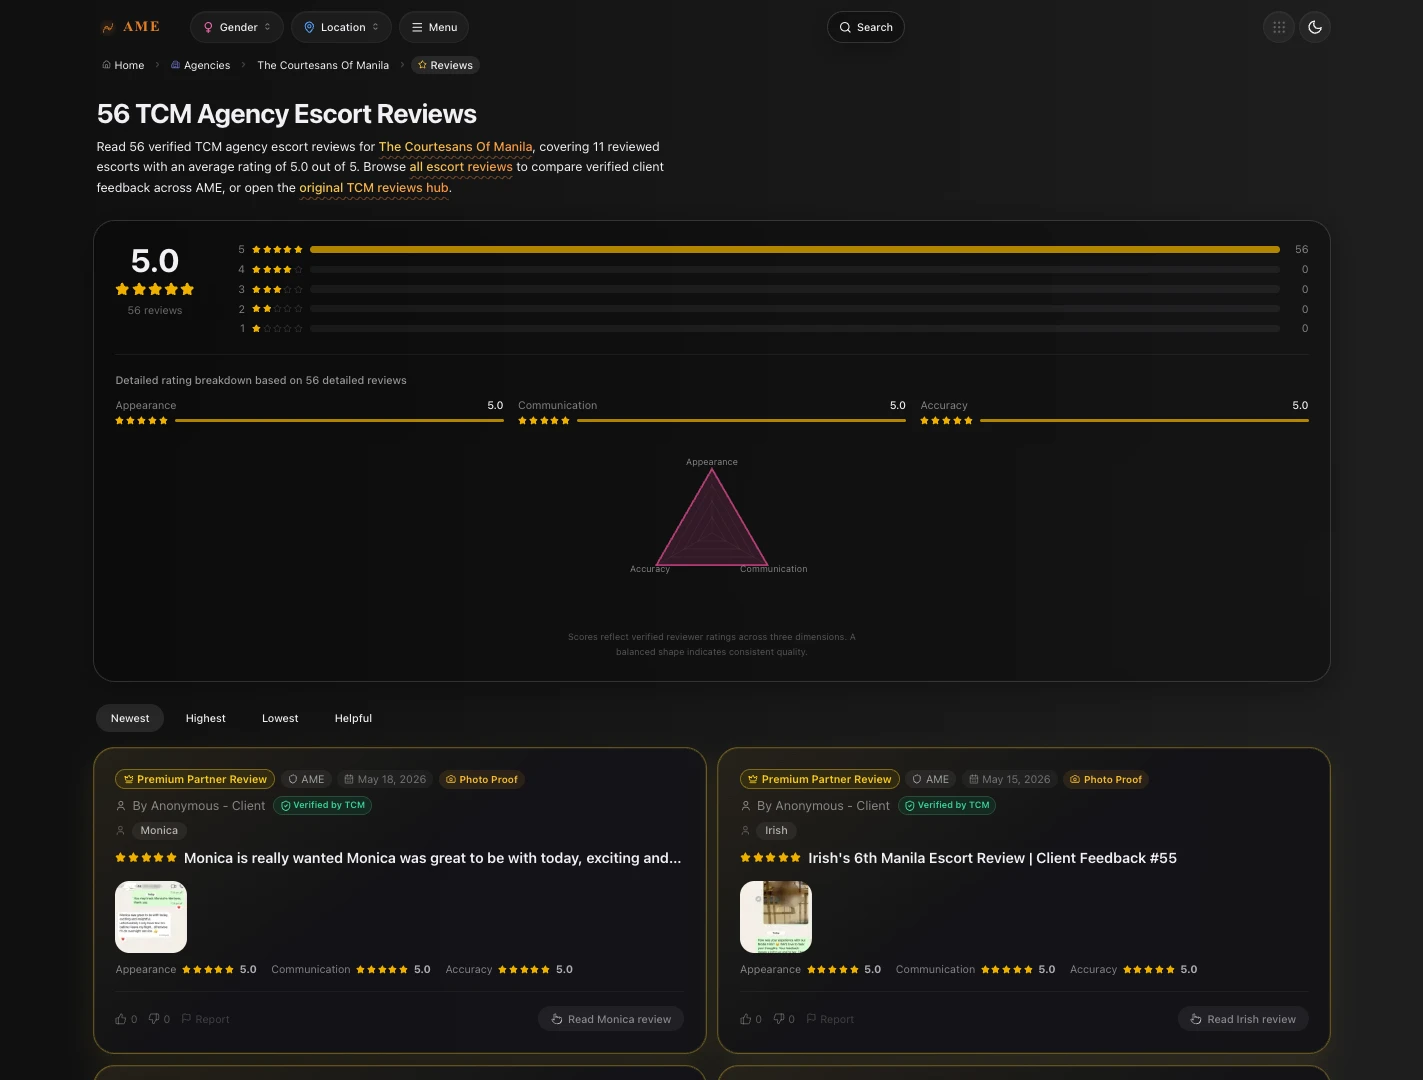
Task: Click the Reviews breadcrumb chip
Action: tap(445, 65)
